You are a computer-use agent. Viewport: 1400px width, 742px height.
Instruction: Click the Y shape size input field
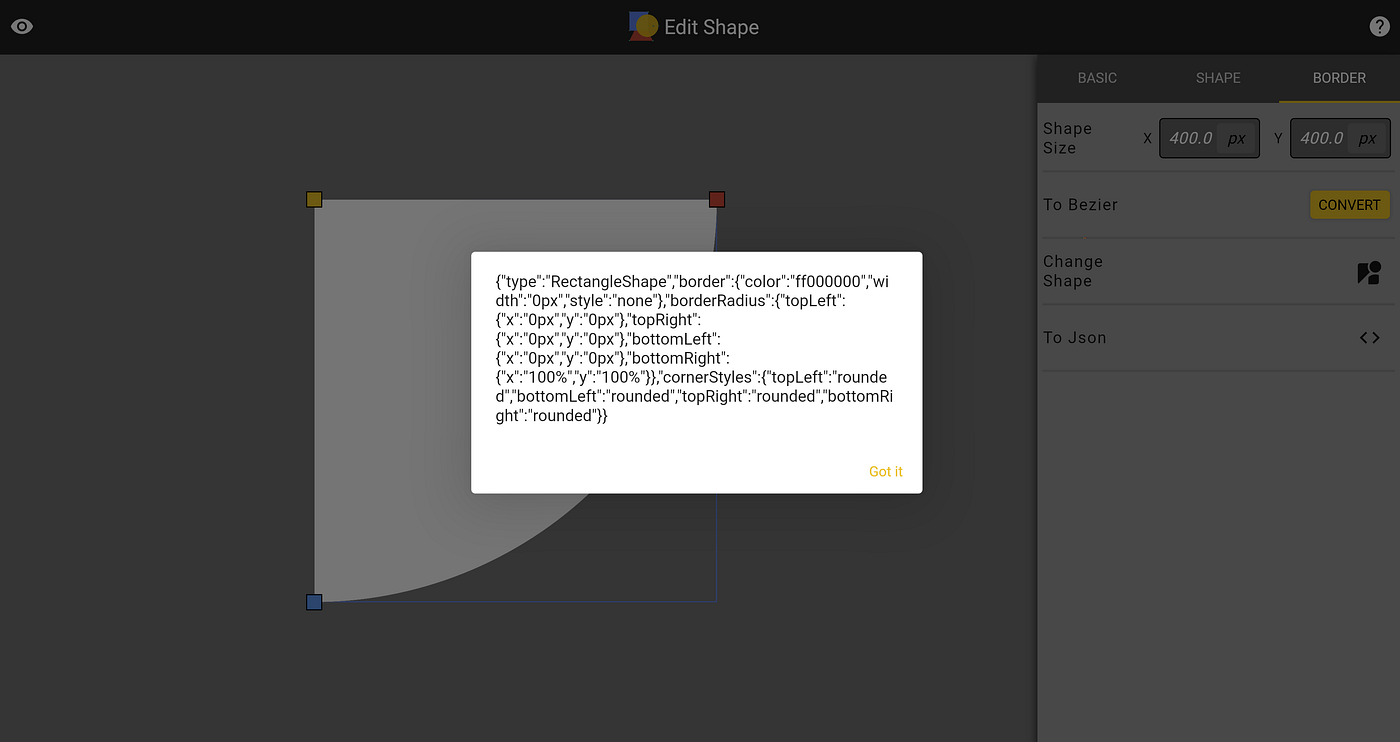point(1340,138)
